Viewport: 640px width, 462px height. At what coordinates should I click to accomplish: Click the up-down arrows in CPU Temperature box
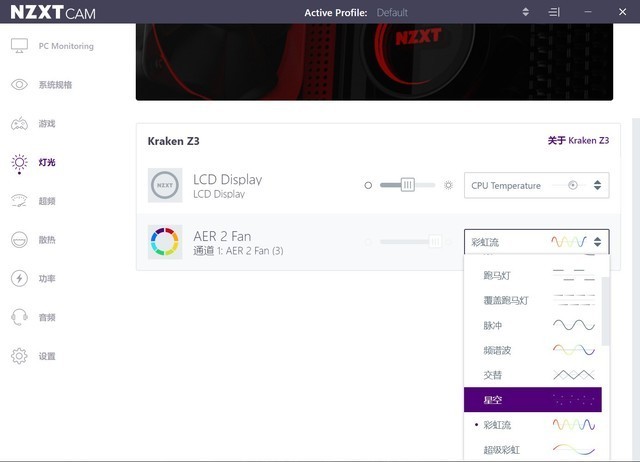point(597,185)
